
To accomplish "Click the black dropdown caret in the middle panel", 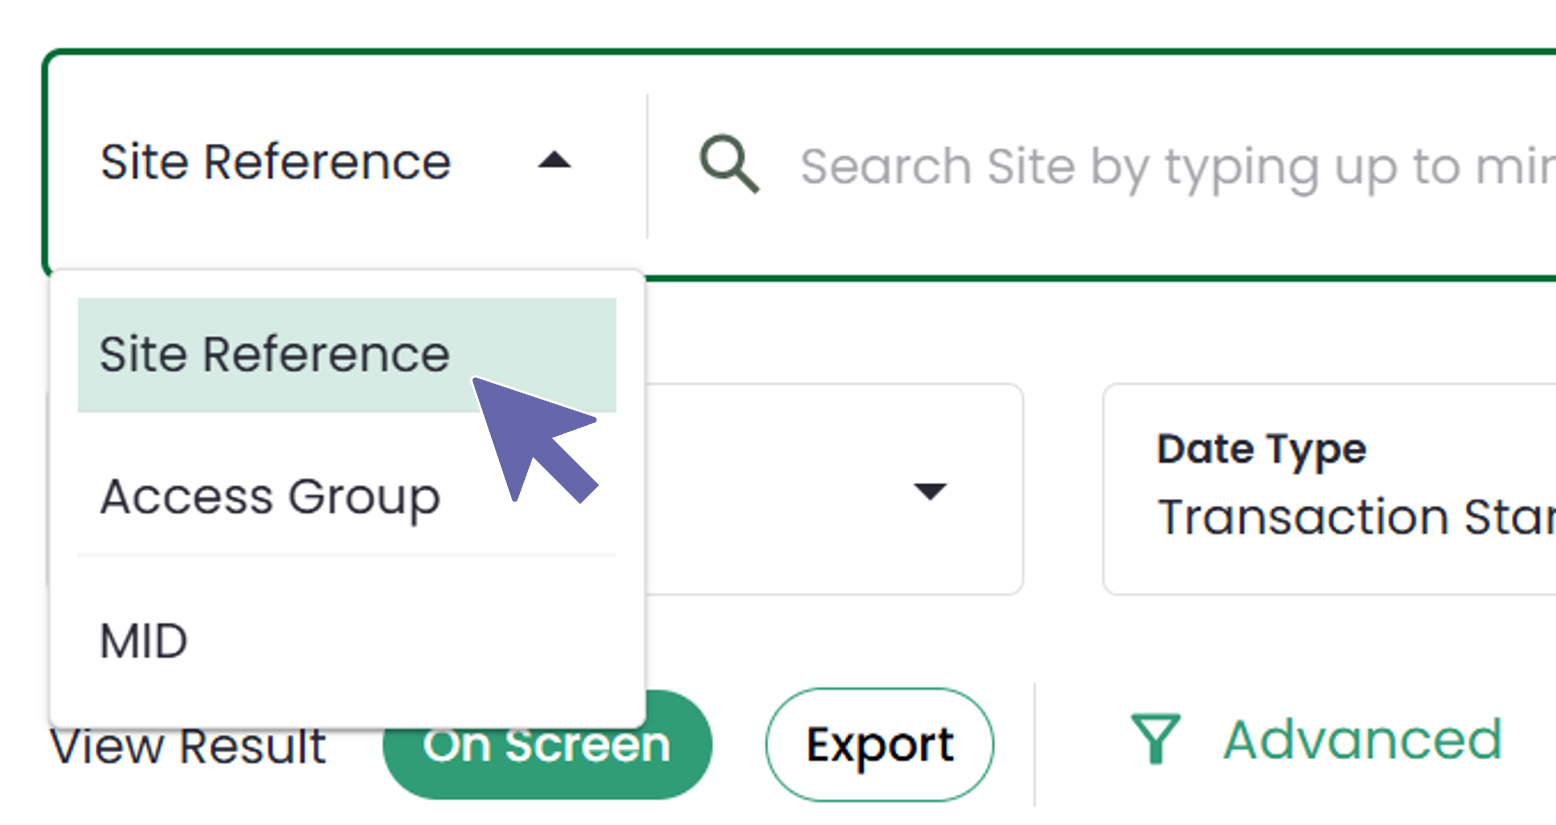I will click(x=932, y=490).
